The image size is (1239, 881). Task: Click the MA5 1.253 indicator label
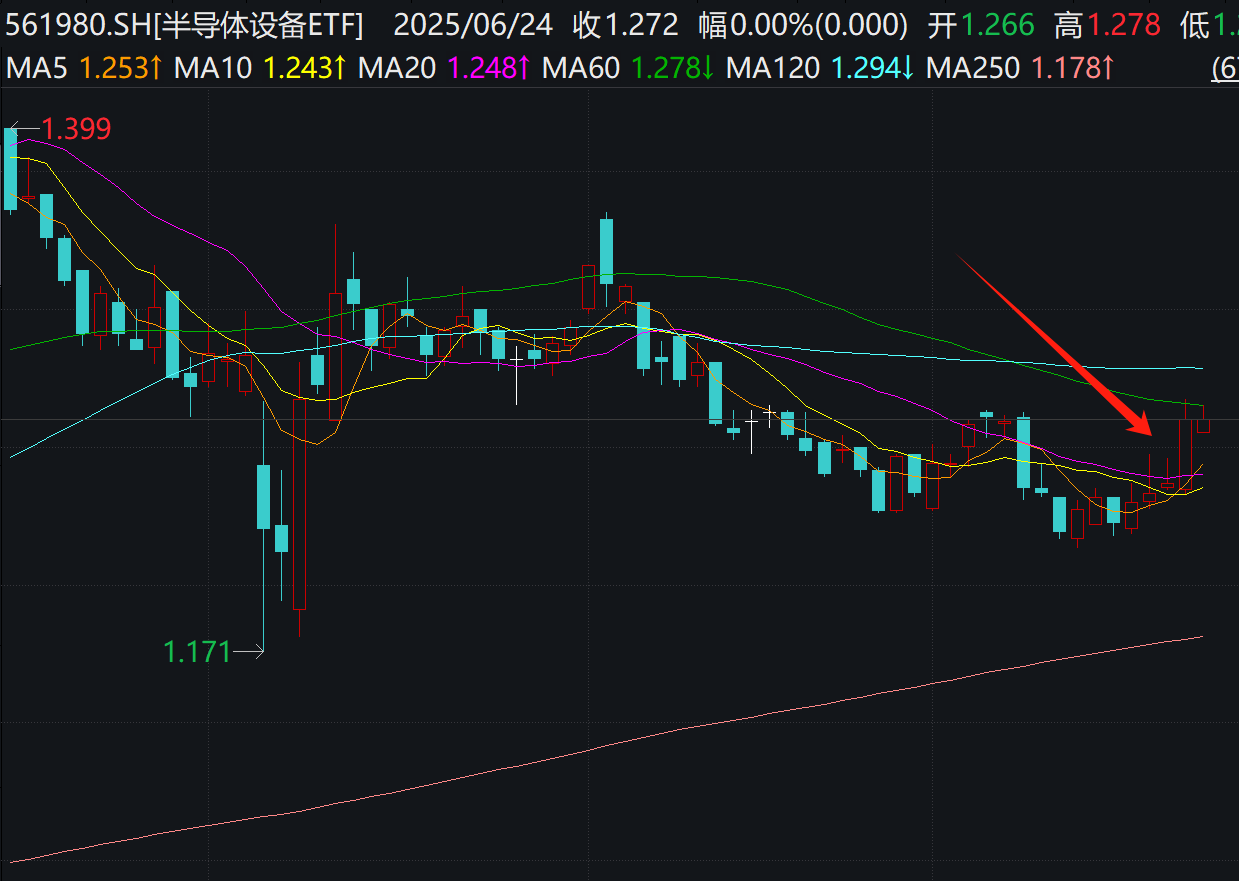(x=84, y=68)
